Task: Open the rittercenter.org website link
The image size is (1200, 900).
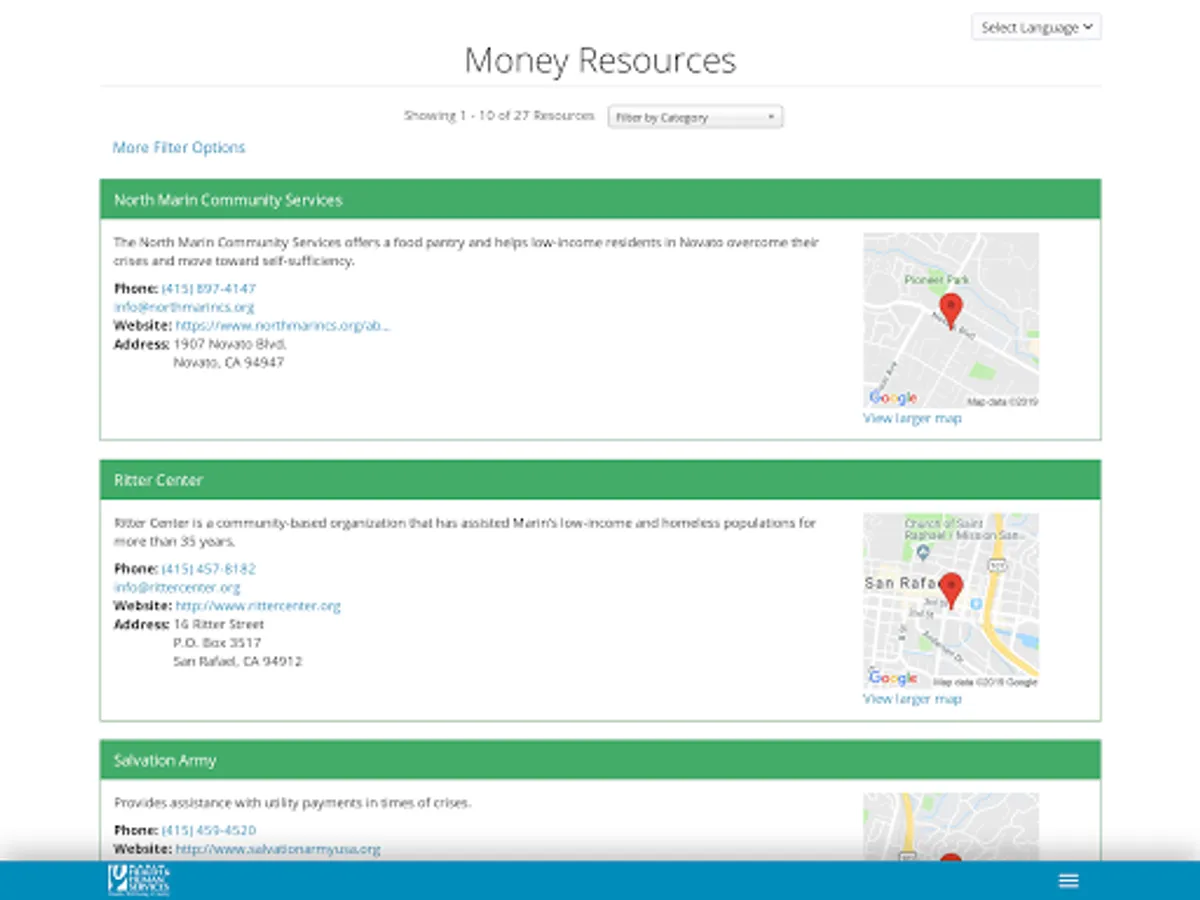Action: 258,605
